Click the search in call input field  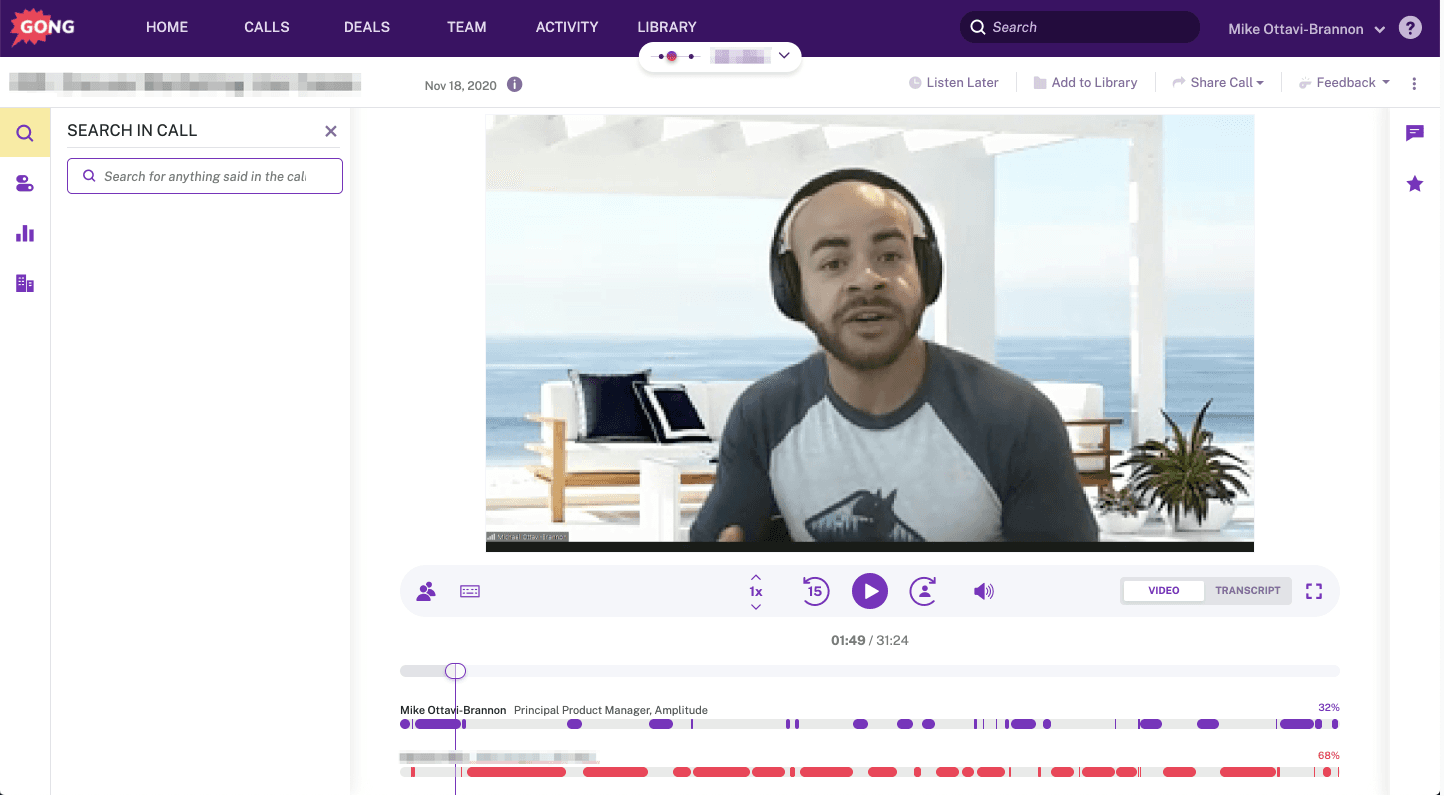click(205, 176)
